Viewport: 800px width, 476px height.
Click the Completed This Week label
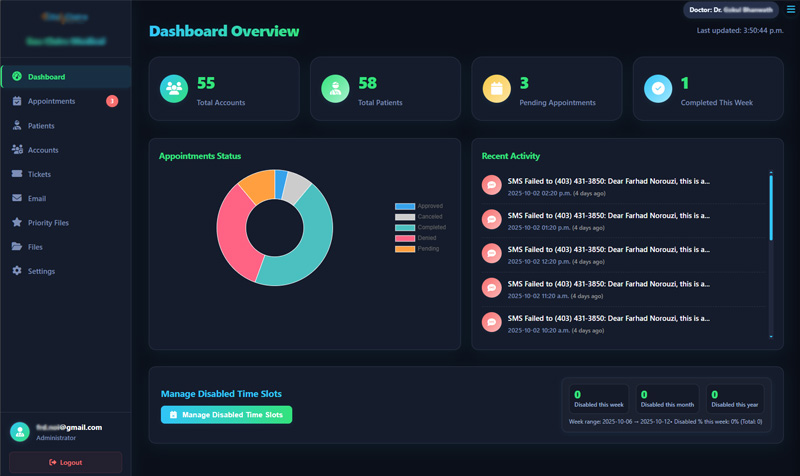pyautogui.click(x=717, y=103)
